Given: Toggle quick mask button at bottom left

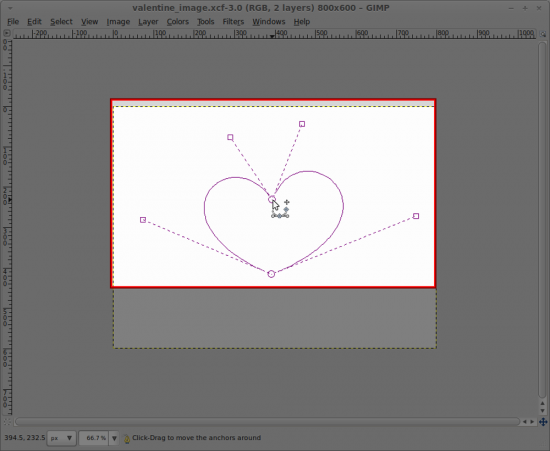Looking at the screenshot, I should click(7, 421).
